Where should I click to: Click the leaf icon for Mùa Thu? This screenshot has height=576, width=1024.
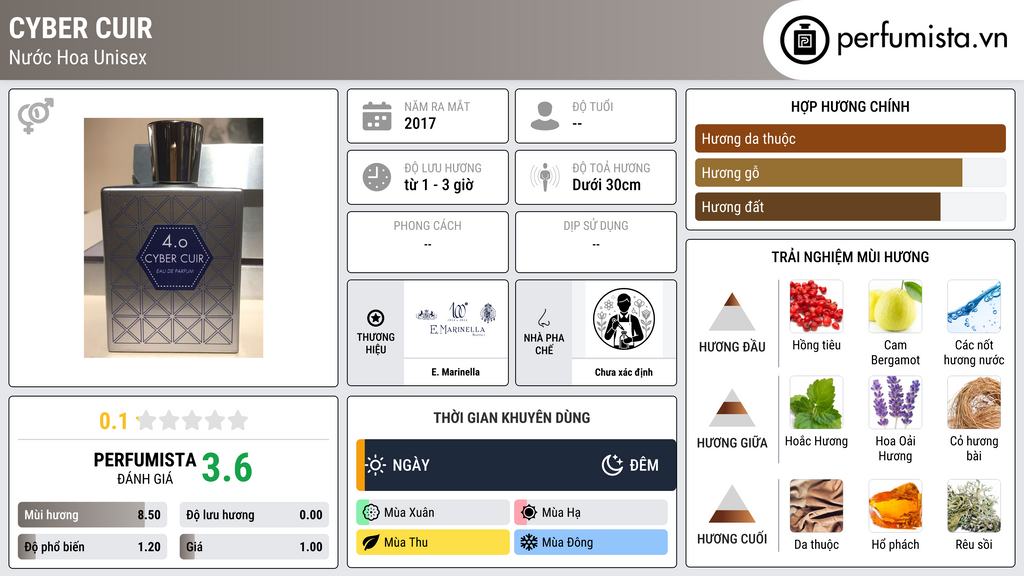[x=371, y=542]
